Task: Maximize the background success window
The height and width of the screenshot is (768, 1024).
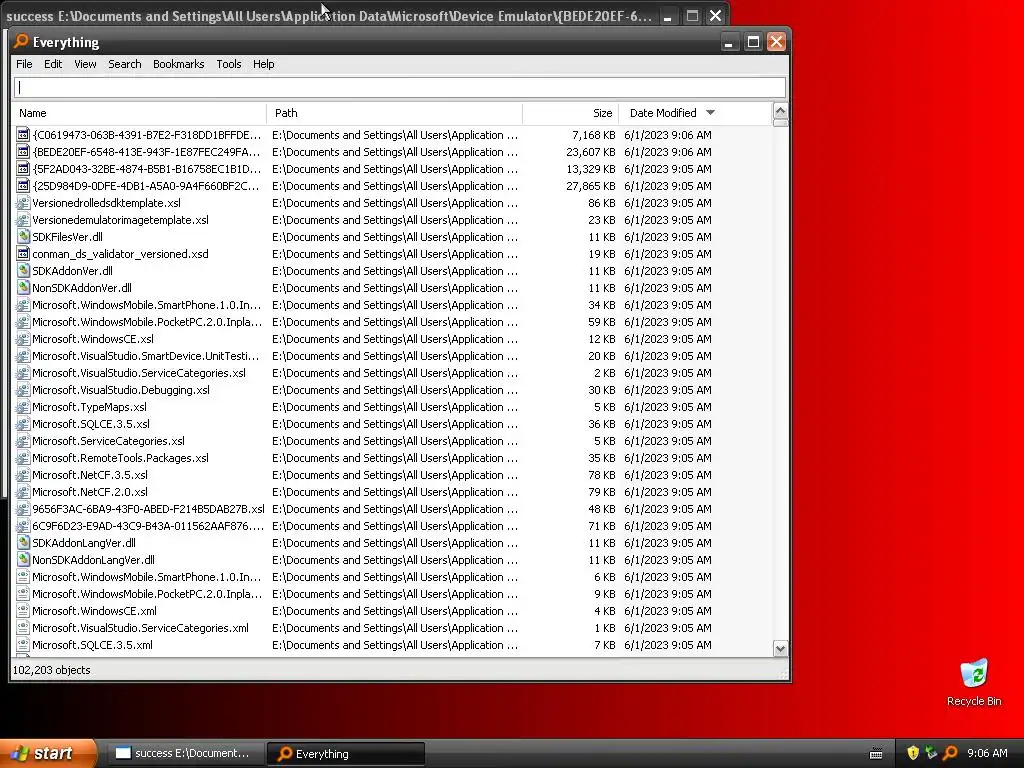Action: 692,16
